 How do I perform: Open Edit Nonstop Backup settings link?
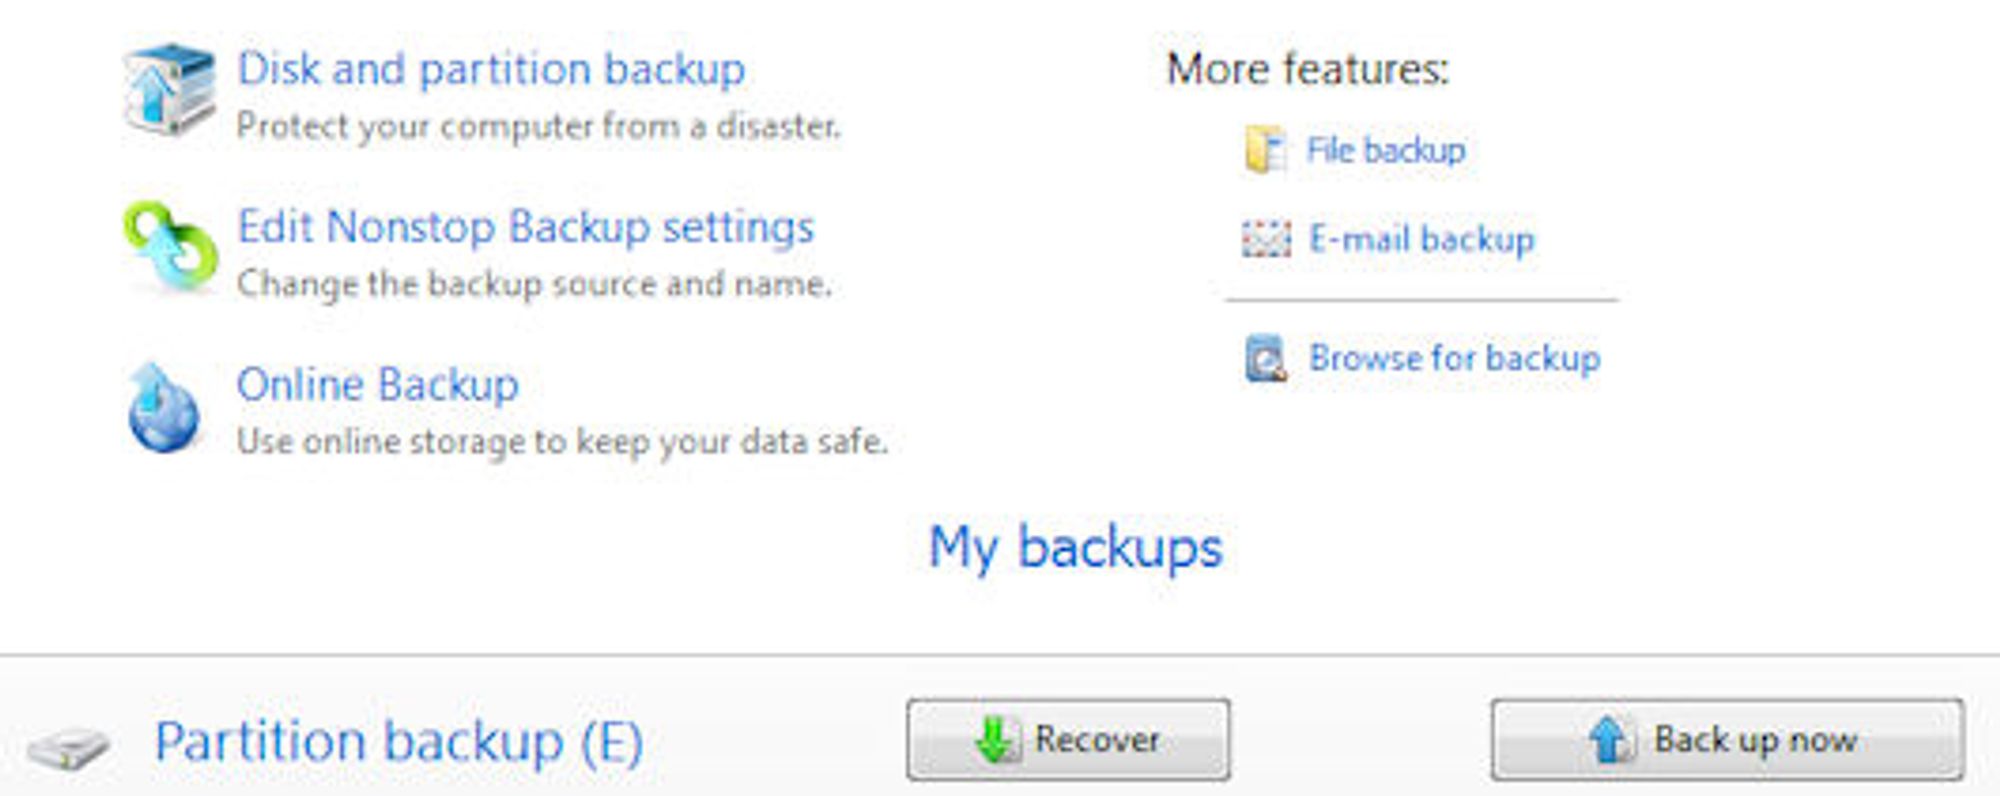click(x=525, y=227)
